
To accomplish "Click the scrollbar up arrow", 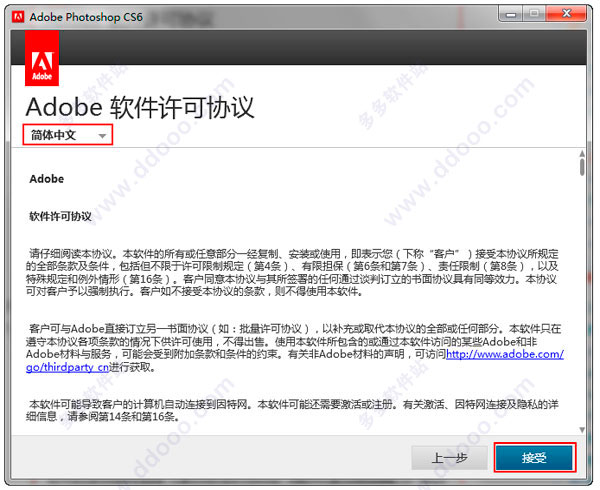I will [582, 153].
